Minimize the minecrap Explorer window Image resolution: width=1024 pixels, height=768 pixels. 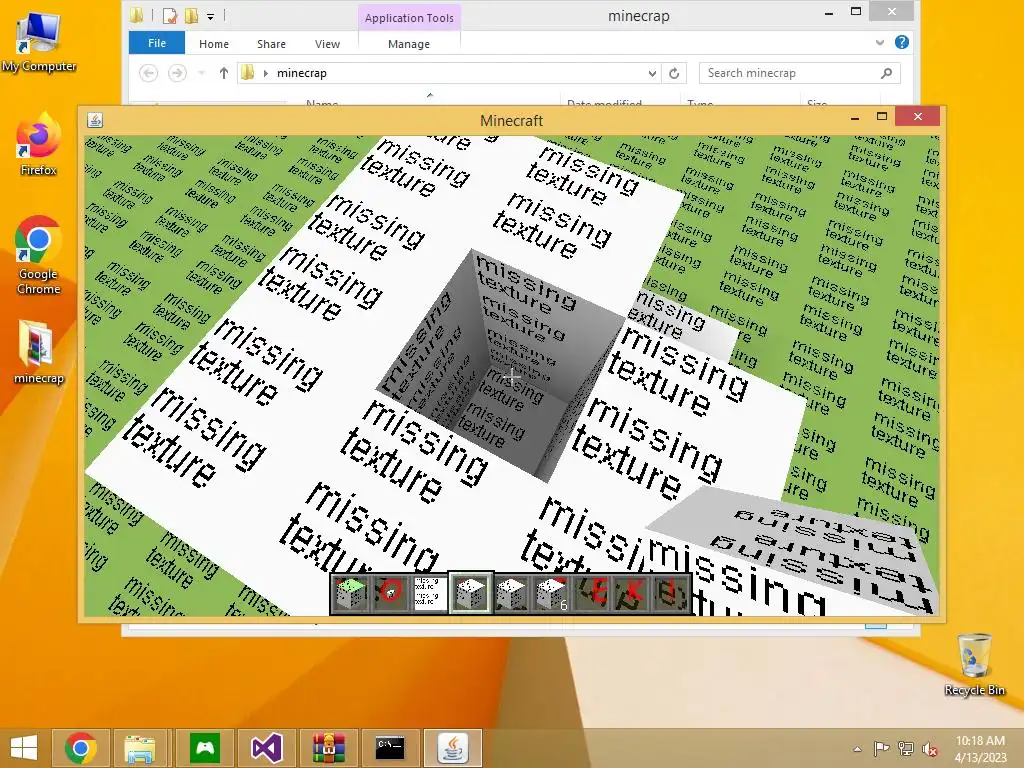(x=829, y=12)
